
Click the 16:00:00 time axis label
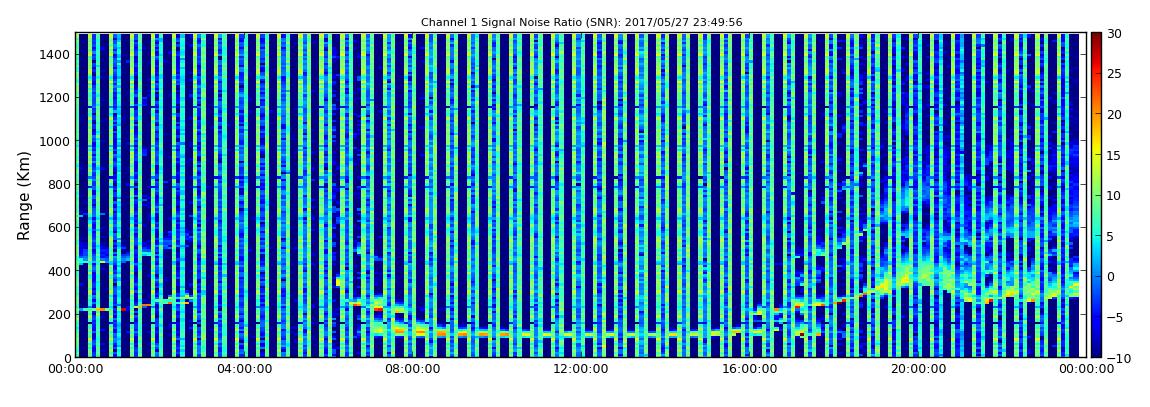(x=748, y=370)
